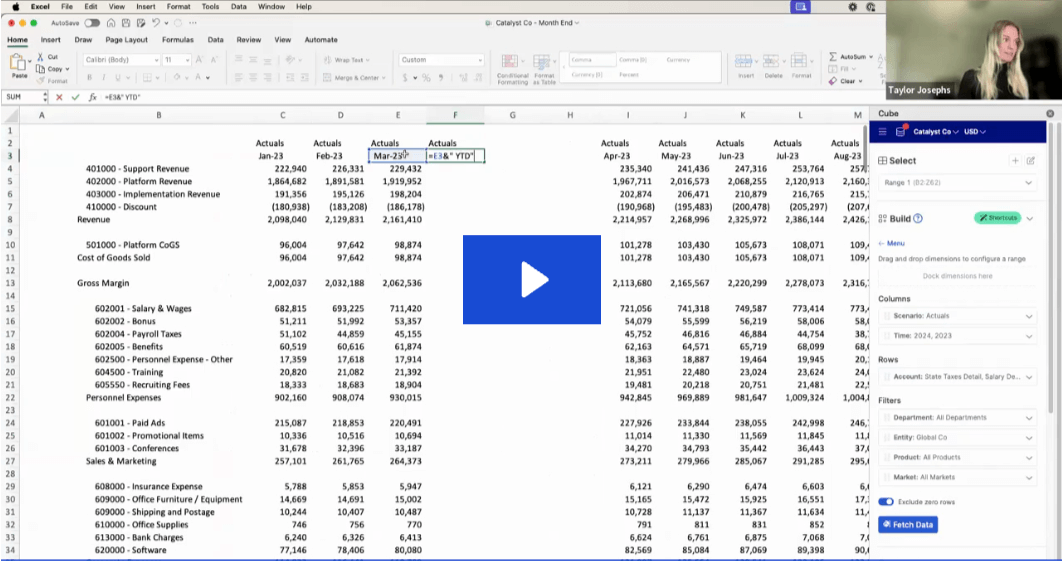Expand the Scenario: Actuals dropdown
Viewport: 1062px width, 561px height.
[957, 316]
